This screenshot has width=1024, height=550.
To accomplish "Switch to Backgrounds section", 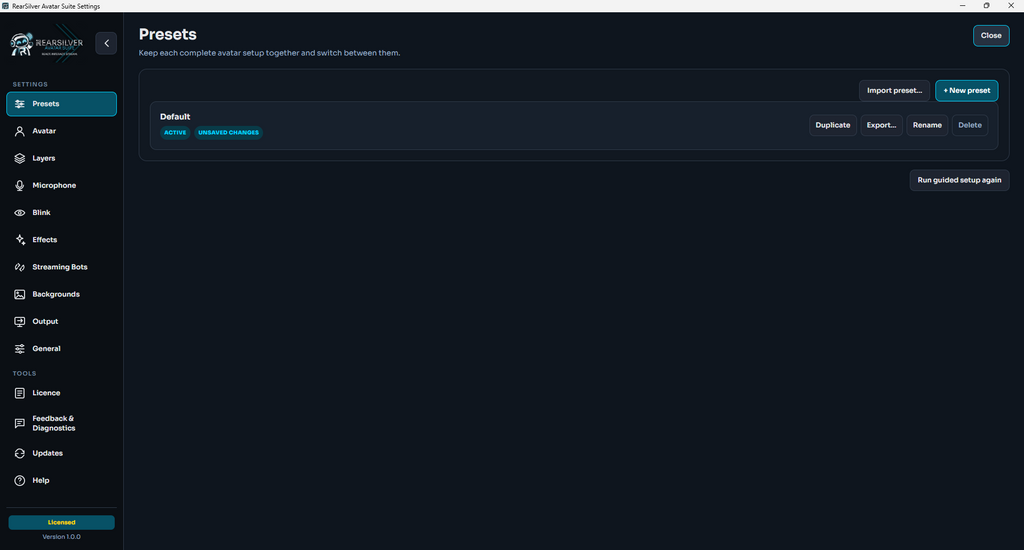I will coord(61,295).
